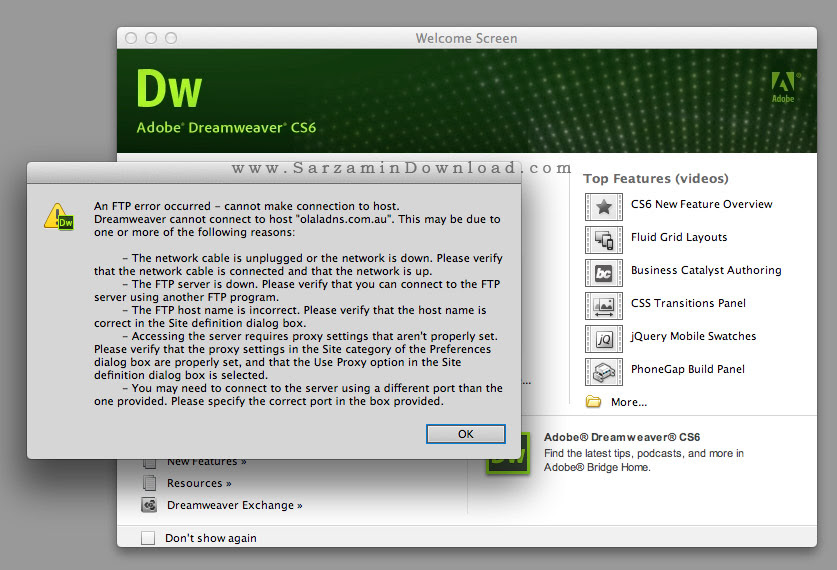Open PhoneGap Build Panel video link
The width and height of the screenshot is (837, 570).
[688, 369]
